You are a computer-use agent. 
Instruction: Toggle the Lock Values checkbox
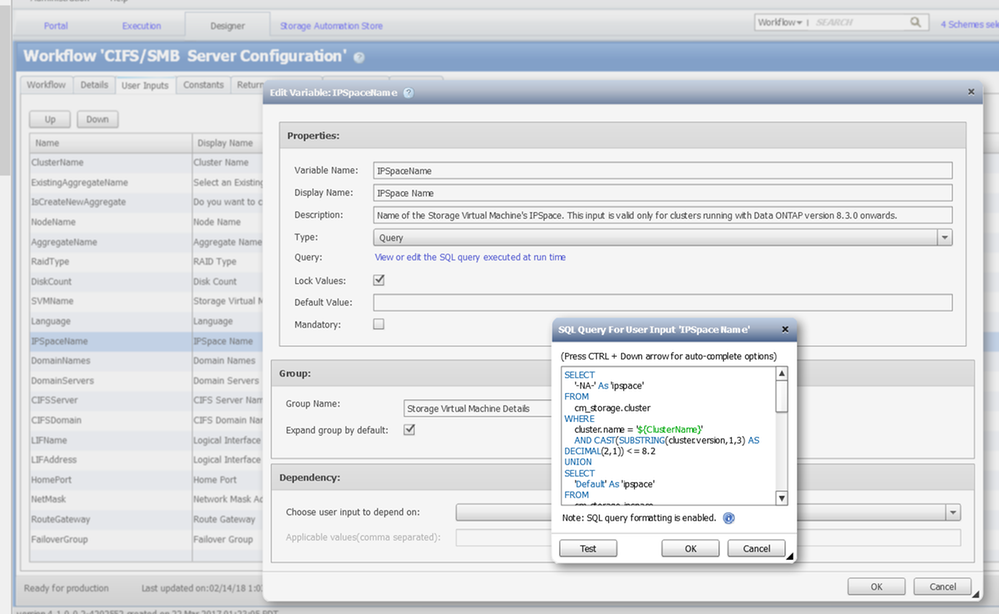point(378,281)
